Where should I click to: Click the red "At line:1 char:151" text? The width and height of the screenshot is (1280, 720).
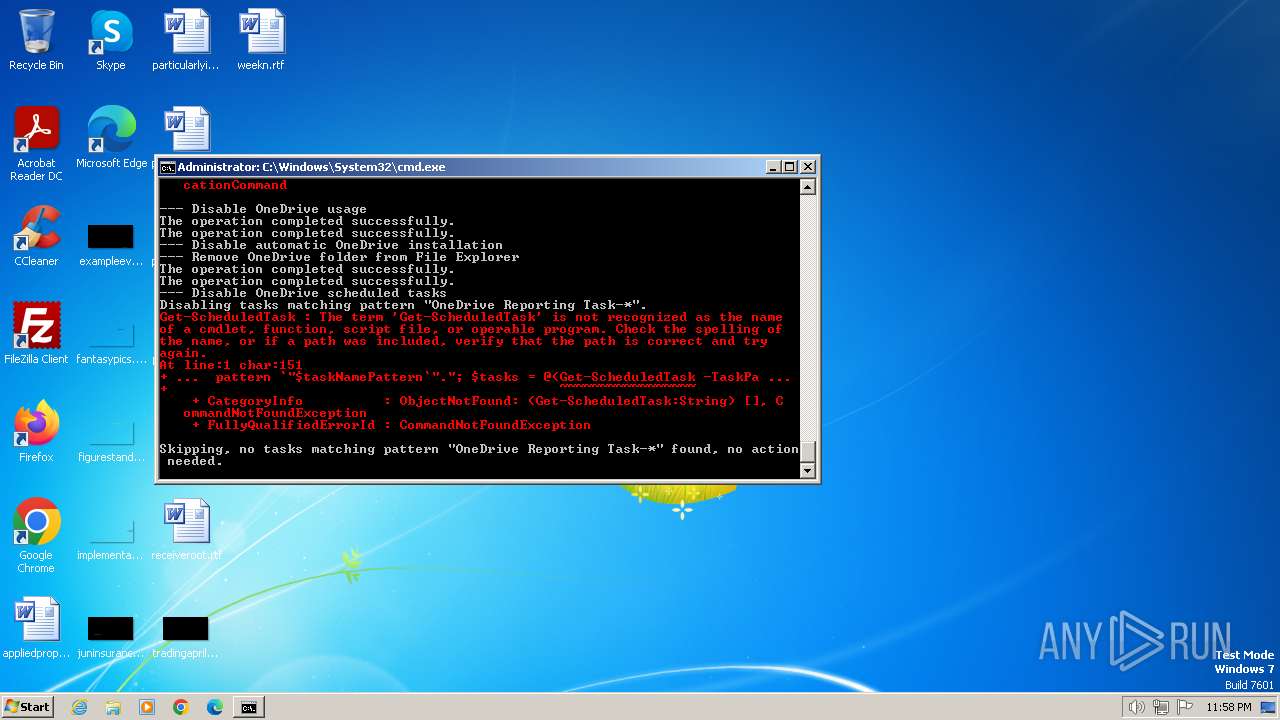[x=231, y=365]
